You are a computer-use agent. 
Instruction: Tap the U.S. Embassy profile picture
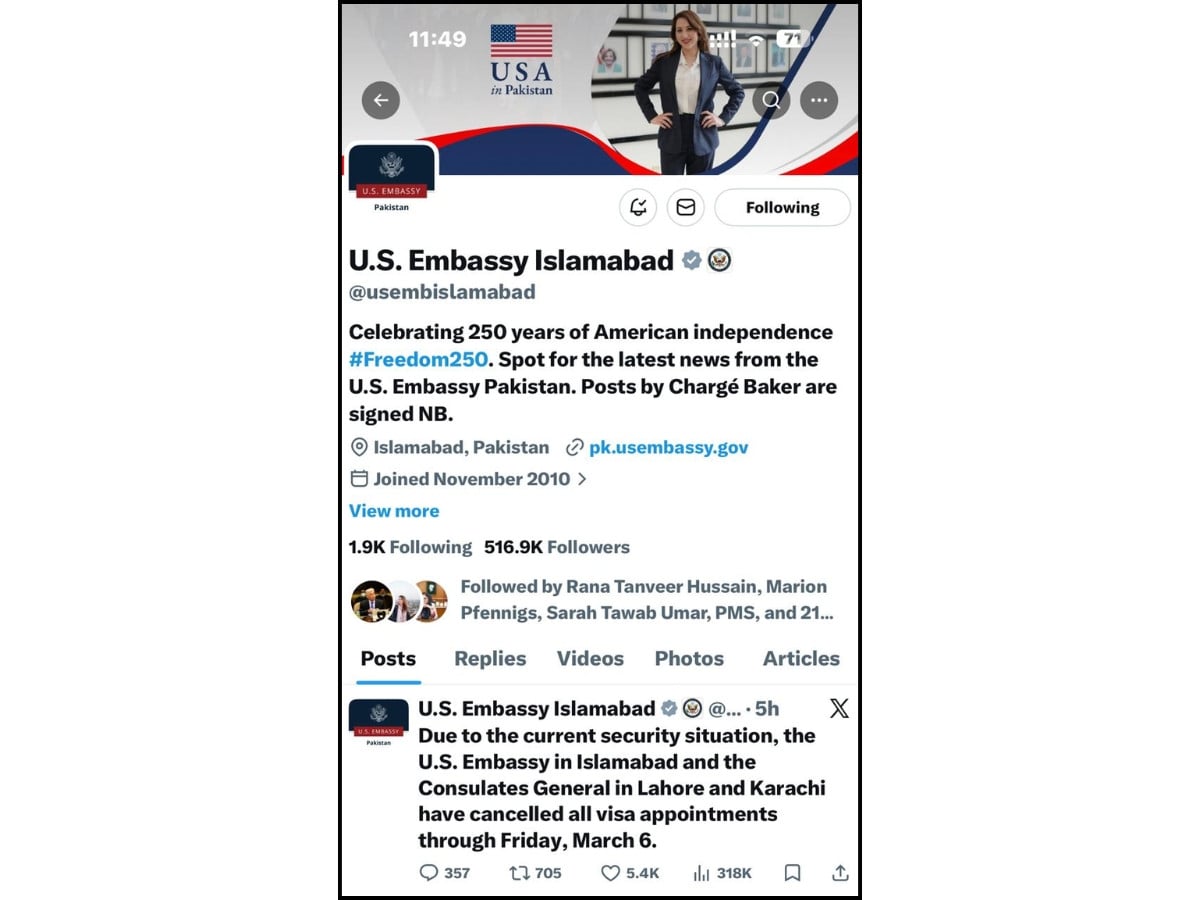(392, 180)
